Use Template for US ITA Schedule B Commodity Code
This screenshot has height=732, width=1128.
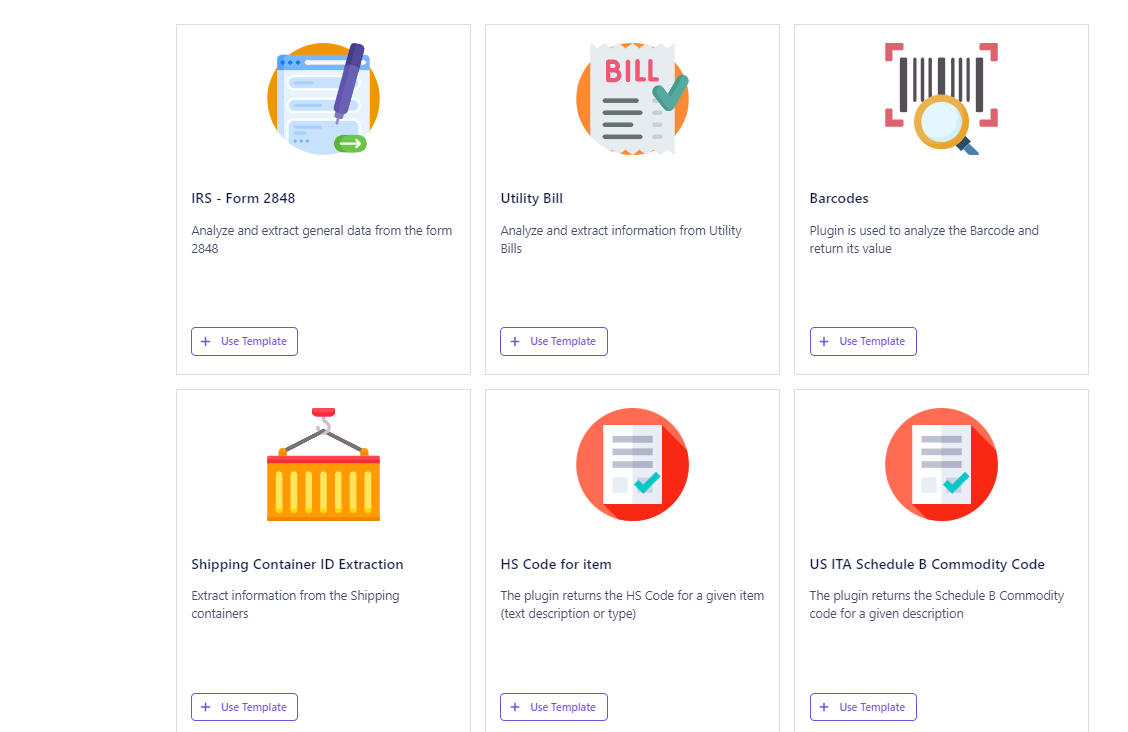point(863,707)
